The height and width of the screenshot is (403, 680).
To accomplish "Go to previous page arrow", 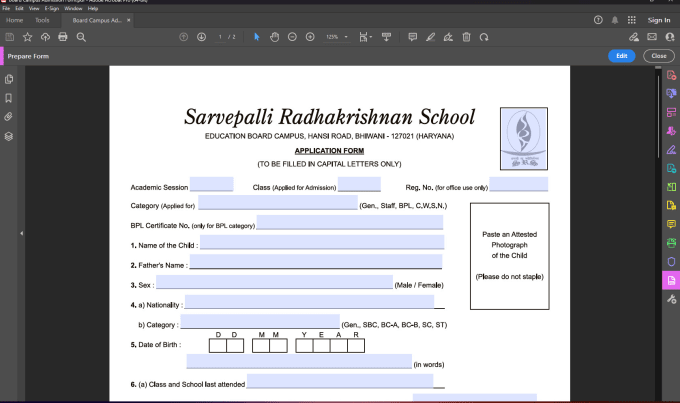I will 183,37.
